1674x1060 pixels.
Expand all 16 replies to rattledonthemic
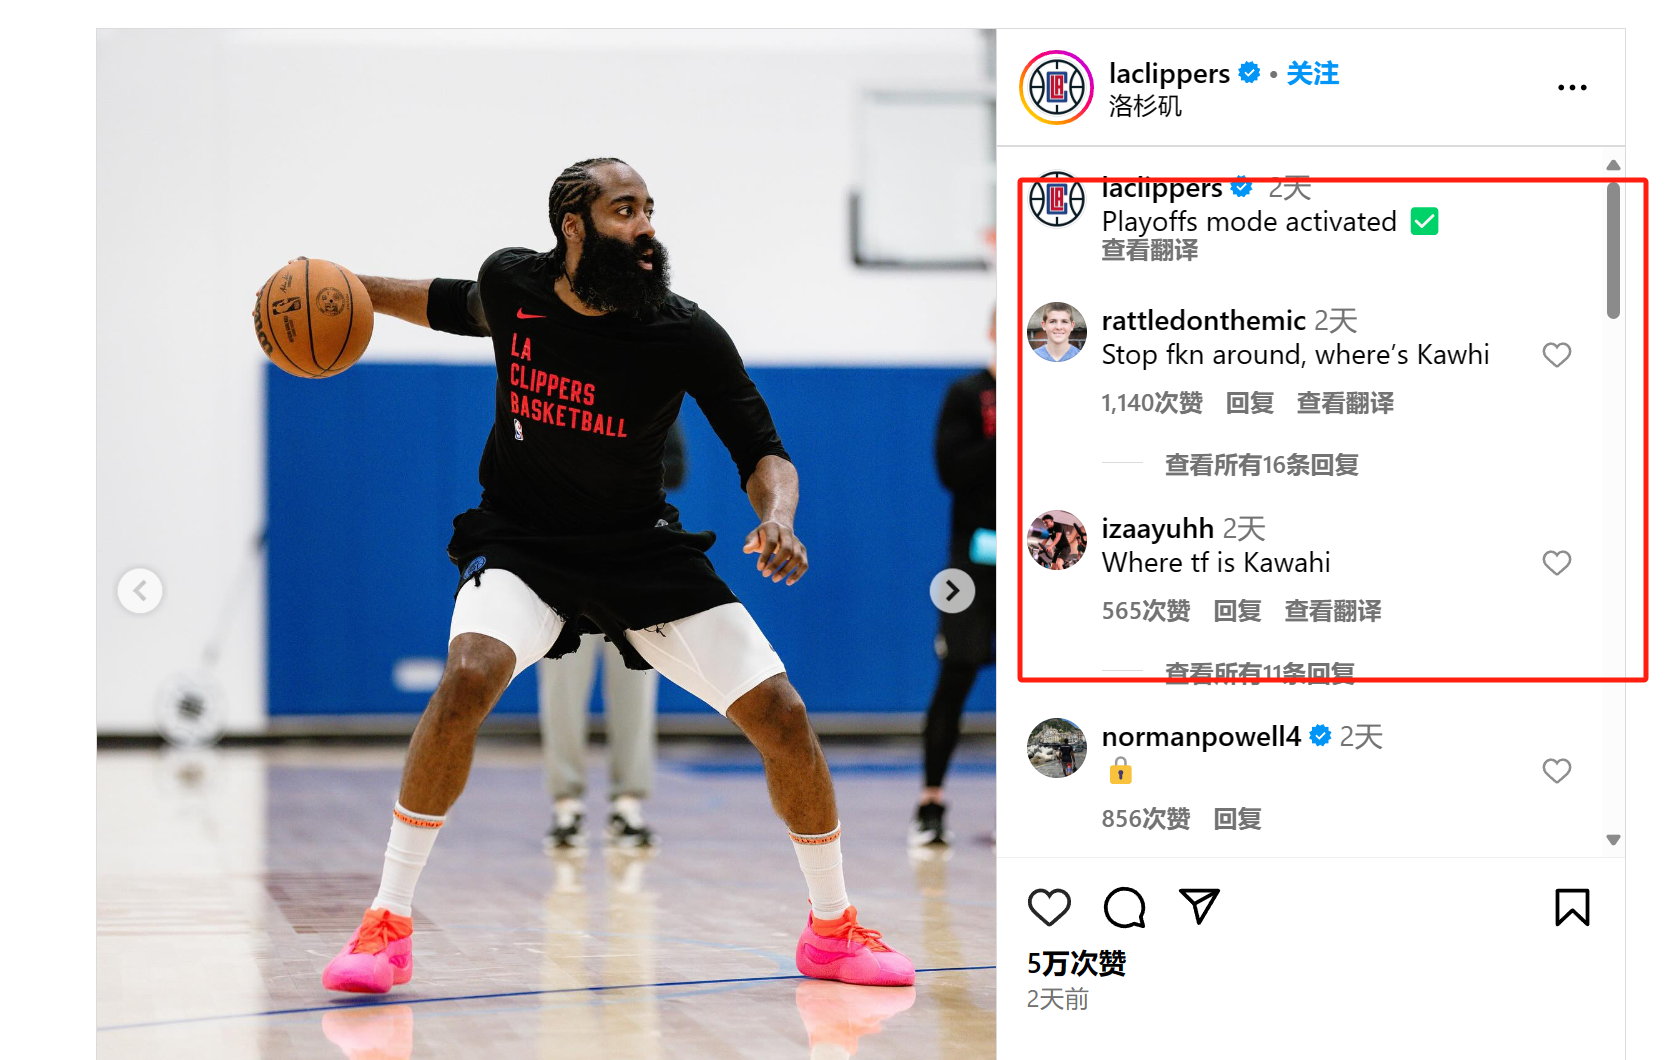pyautogui.click(x=1261, y=465)
